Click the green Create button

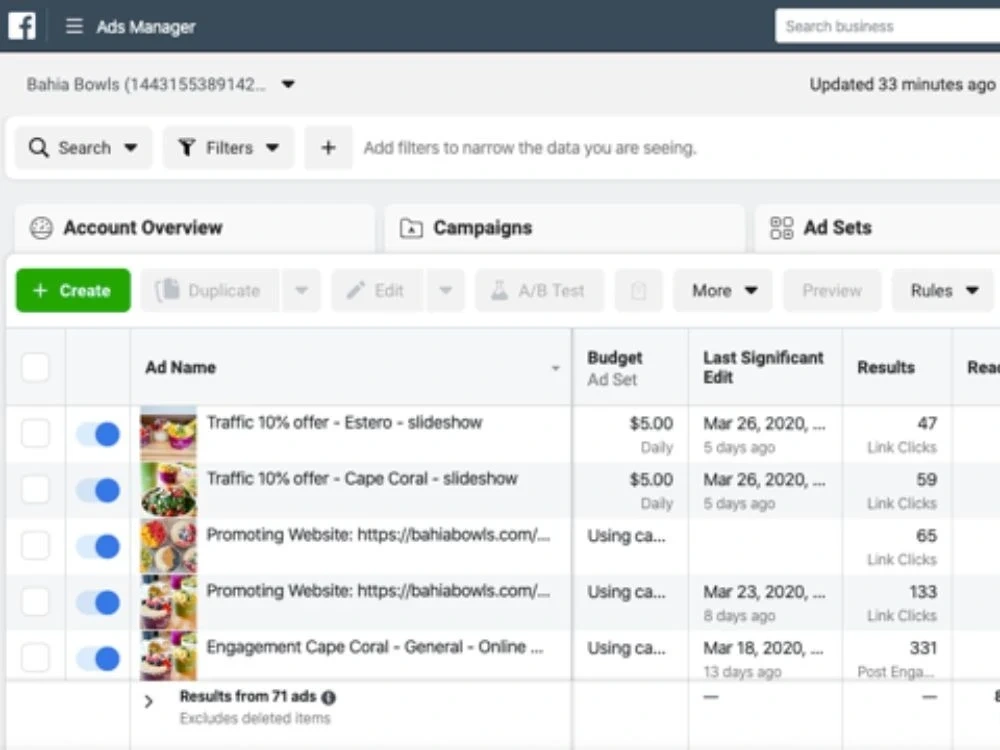[73, 291]
